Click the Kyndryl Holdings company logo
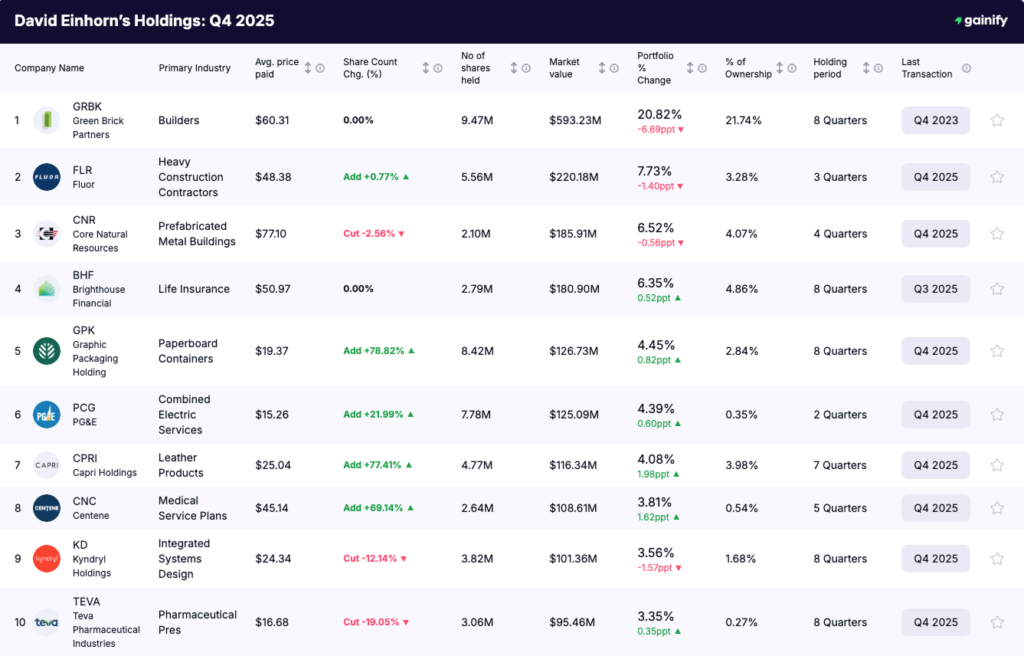This screenshot has height=656, width=1024. click(x=46, y=558)
